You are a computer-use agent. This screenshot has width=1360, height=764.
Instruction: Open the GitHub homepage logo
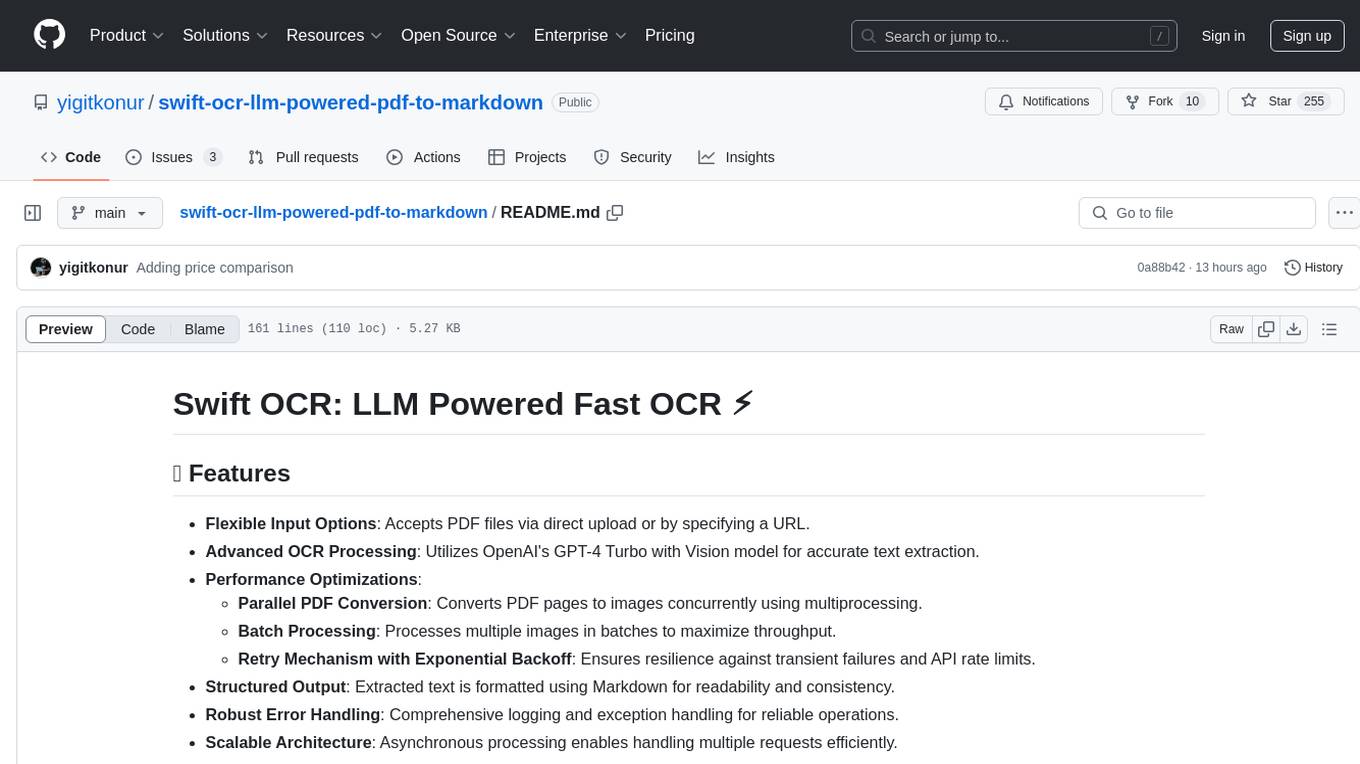pos(49,35)
